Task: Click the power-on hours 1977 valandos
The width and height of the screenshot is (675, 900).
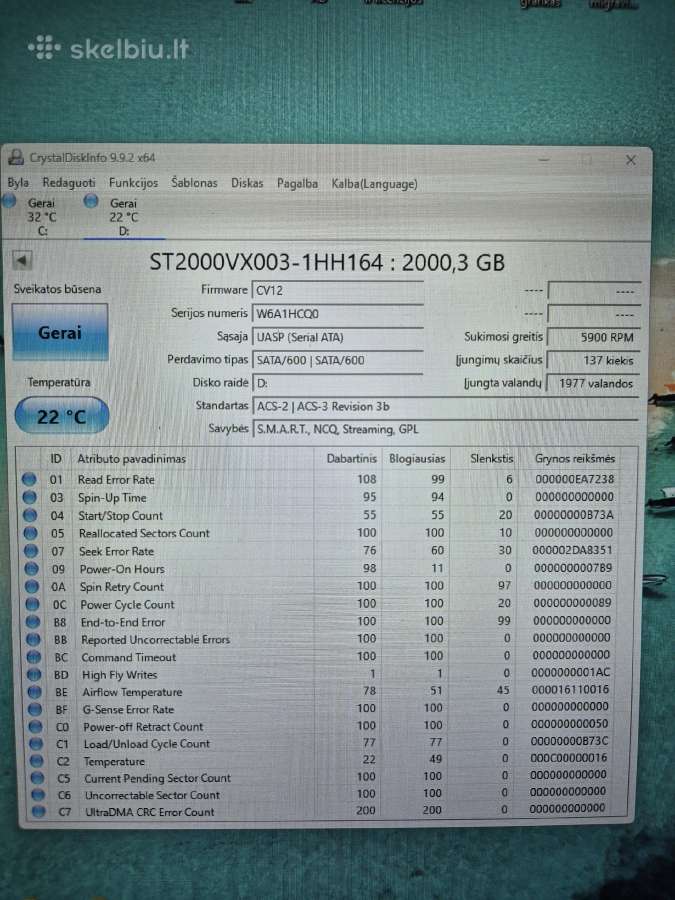Action: click(593, 383)
